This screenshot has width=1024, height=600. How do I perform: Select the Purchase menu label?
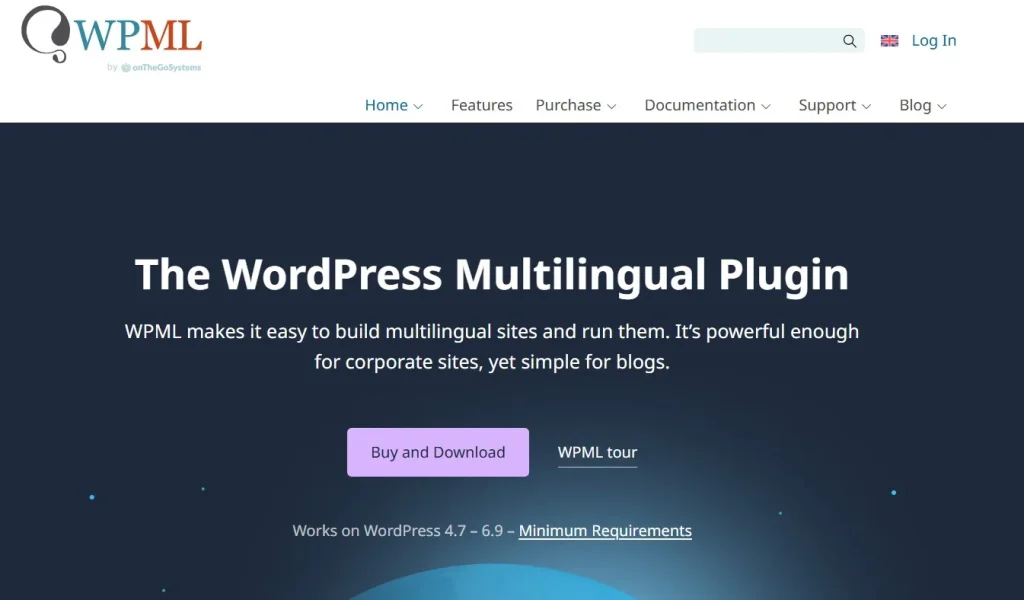(x=568, y=105)
